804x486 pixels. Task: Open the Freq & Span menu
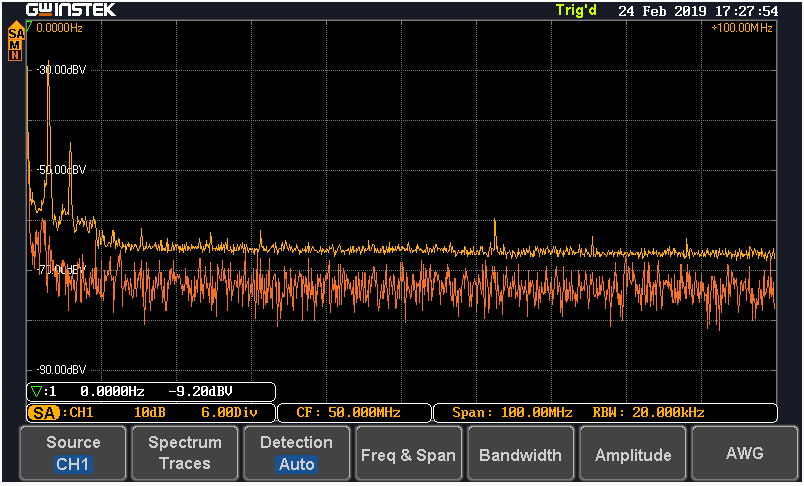408,454
